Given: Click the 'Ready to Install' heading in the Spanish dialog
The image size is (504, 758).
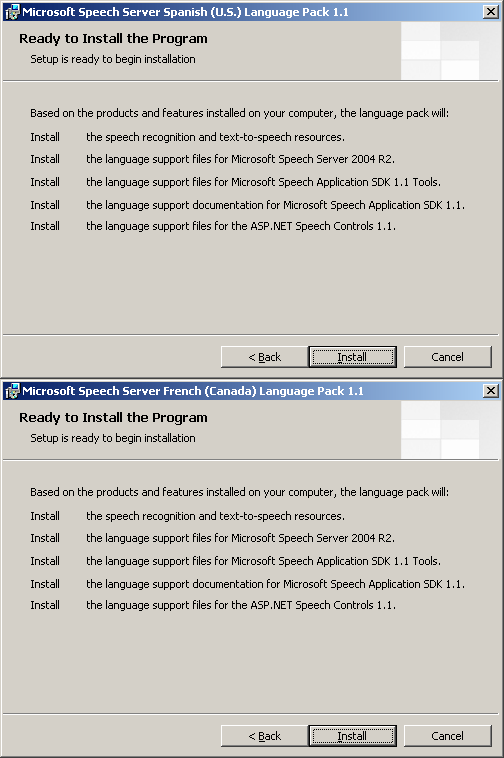Looking at the screenshot, I should (x=113, y=39).
